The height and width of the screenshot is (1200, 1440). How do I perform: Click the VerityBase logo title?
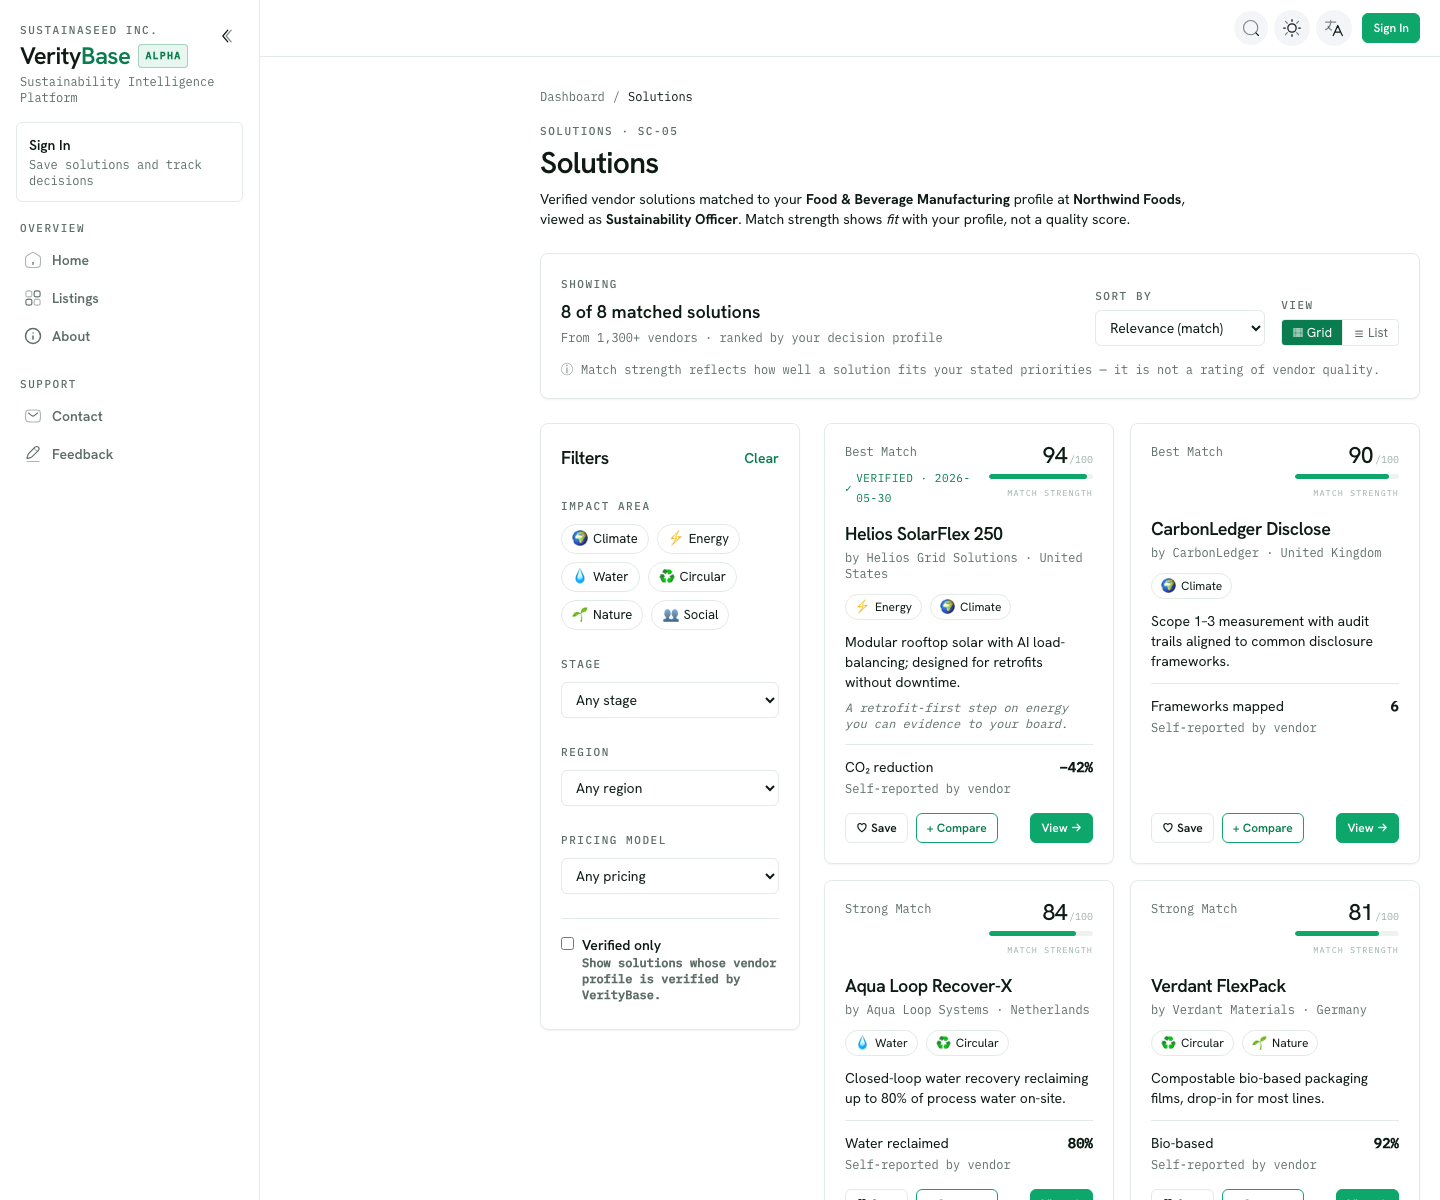[x=75, y=56]
